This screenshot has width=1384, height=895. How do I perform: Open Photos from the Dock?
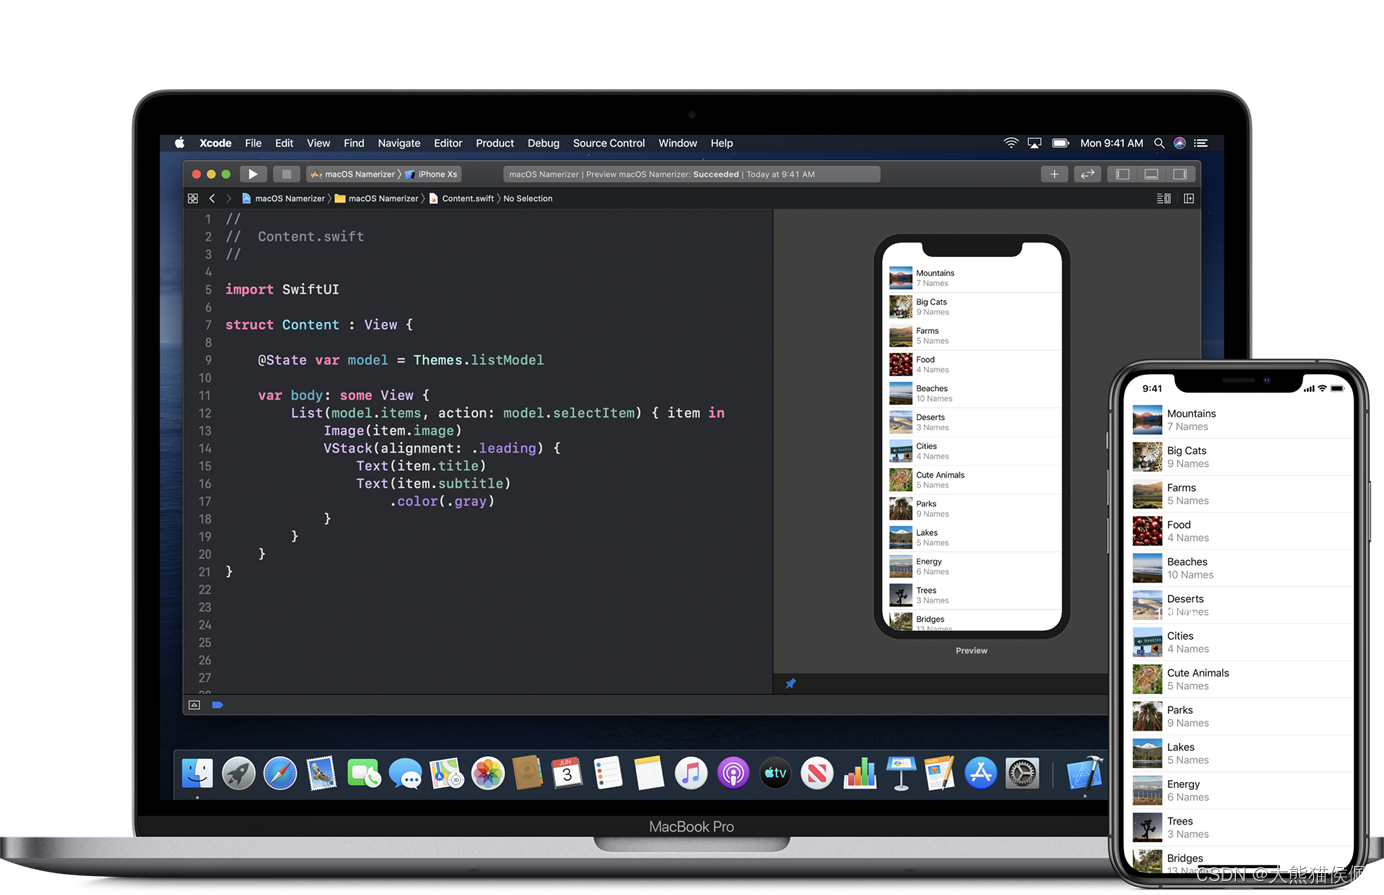point(488,773)
